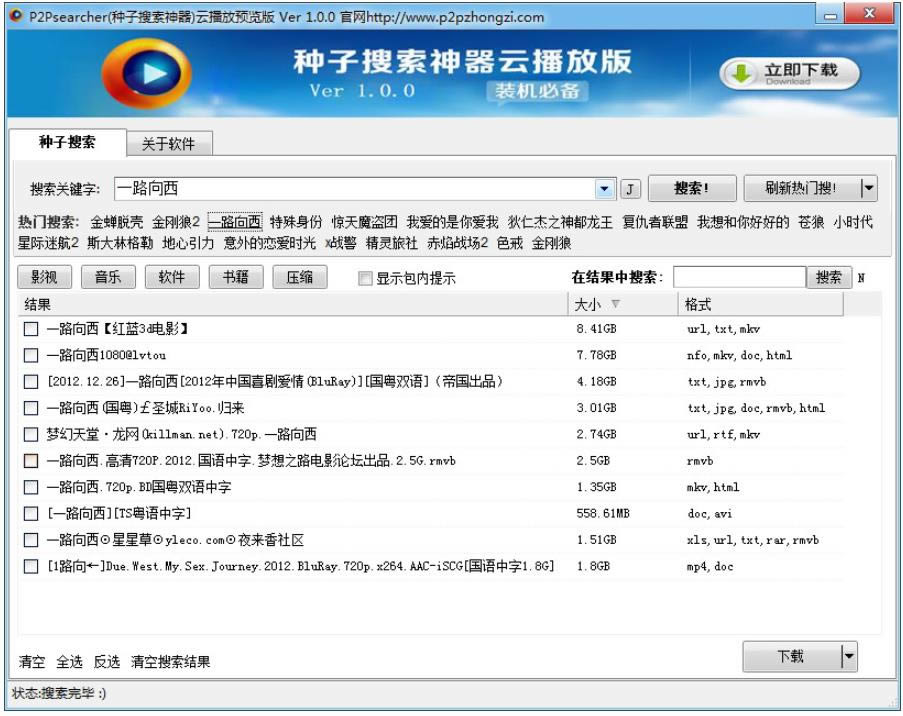Select the 种子搜索 tab
Viewport: 903px width, 716px height.
[67, 142]
